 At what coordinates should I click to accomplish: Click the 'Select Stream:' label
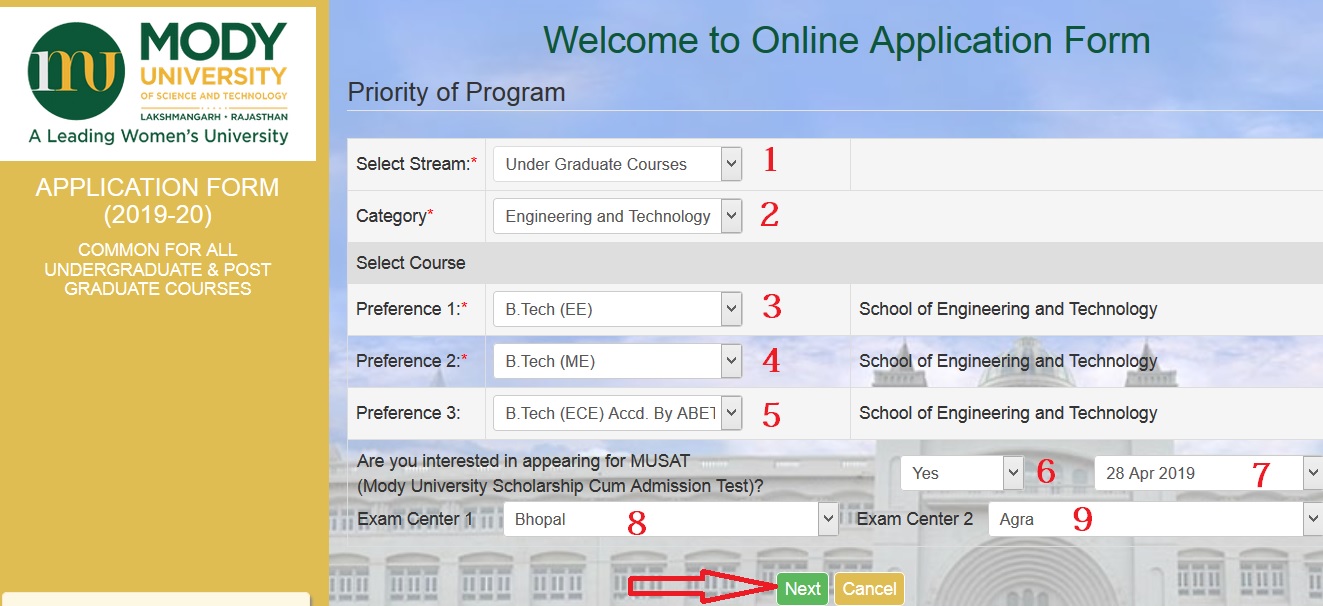[x=417, y=164]
